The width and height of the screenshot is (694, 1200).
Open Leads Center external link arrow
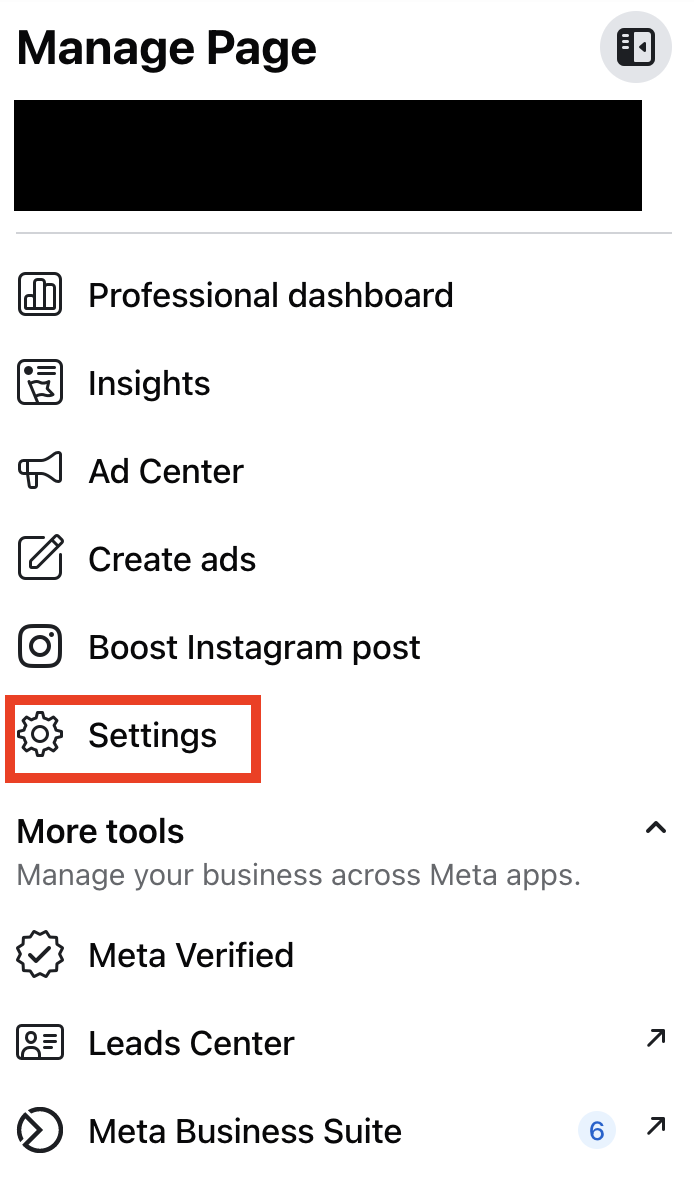[x=655, y=1040]
